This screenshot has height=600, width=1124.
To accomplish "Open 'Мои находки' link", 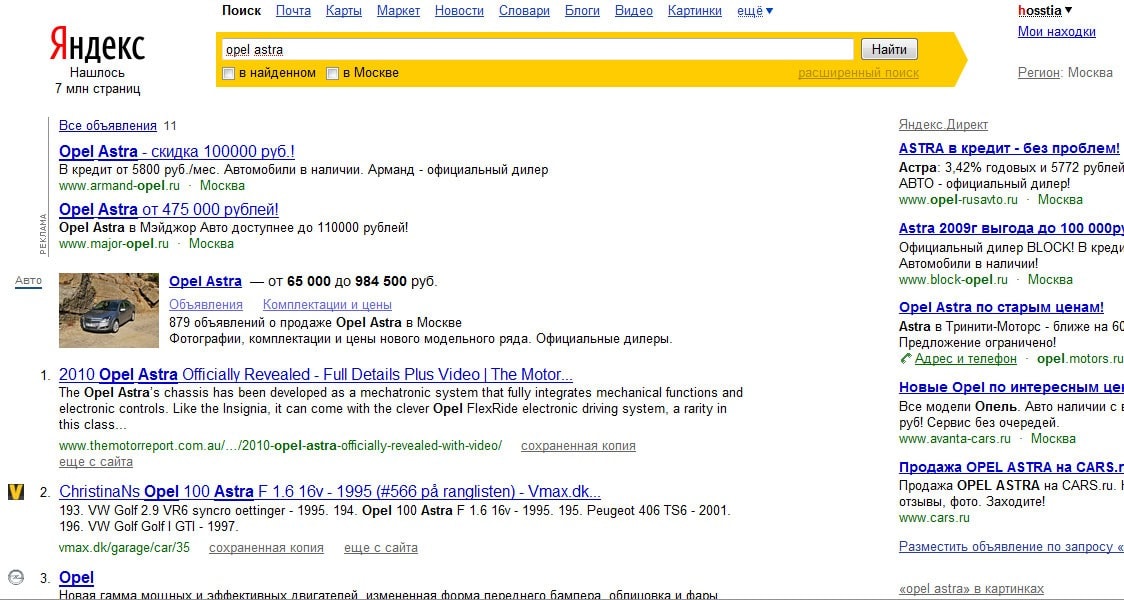I will (x=1056, y=32).
